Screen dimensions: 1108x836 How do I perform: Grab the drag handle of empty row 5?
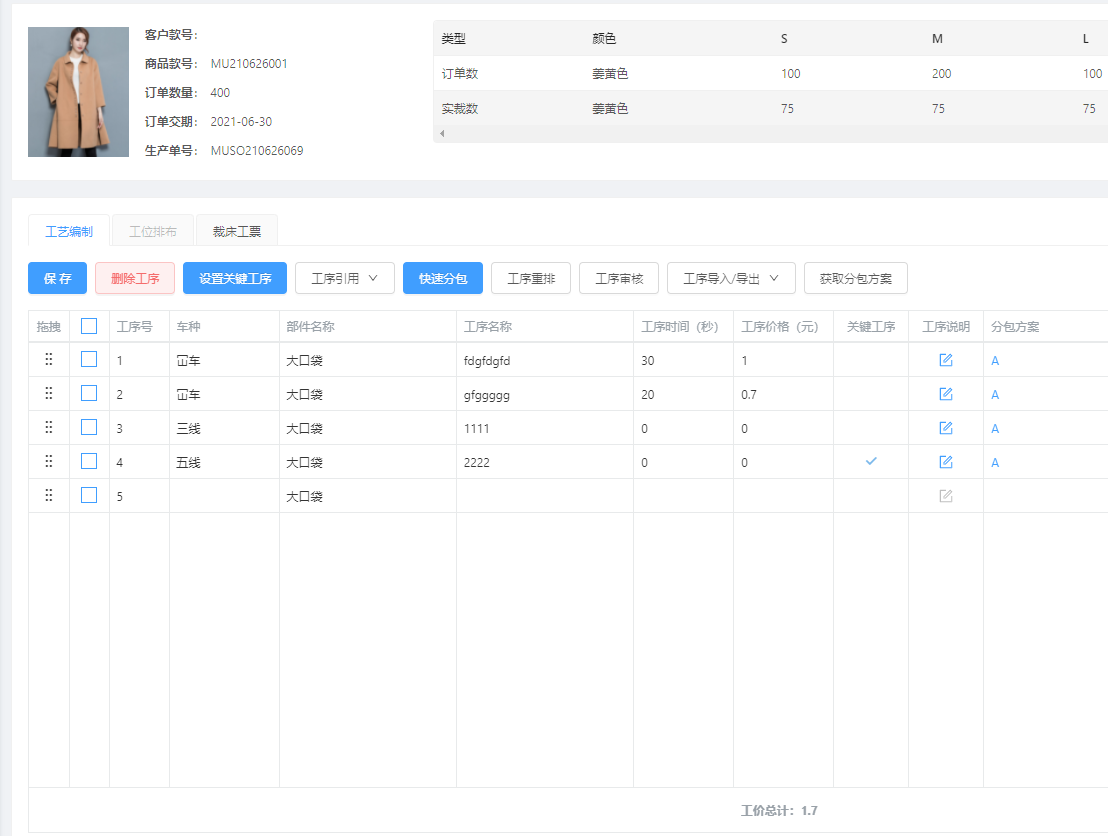(x=48, y=494)
